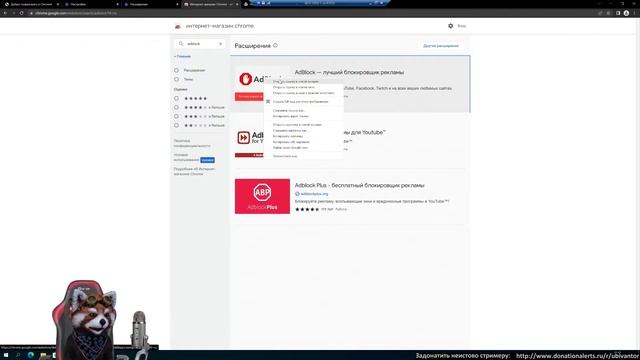Choose 'Open link in new tab' menu entry
Viewport: 640px width, 360px height.
(x=304, y=82)
